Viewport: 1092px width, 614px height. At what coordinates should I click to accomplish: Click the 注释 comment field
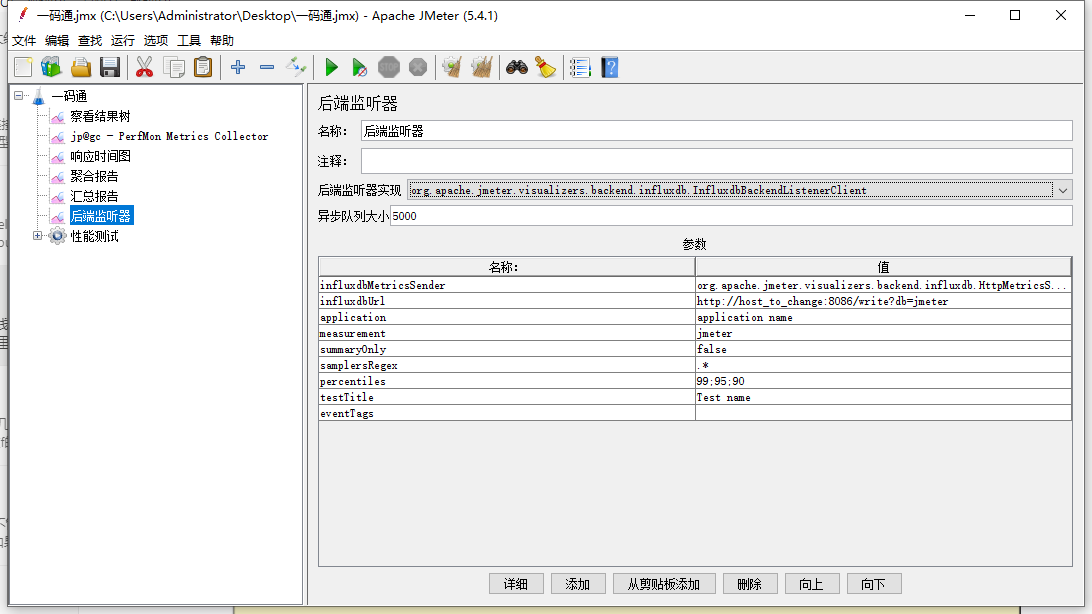pos(717,161)
